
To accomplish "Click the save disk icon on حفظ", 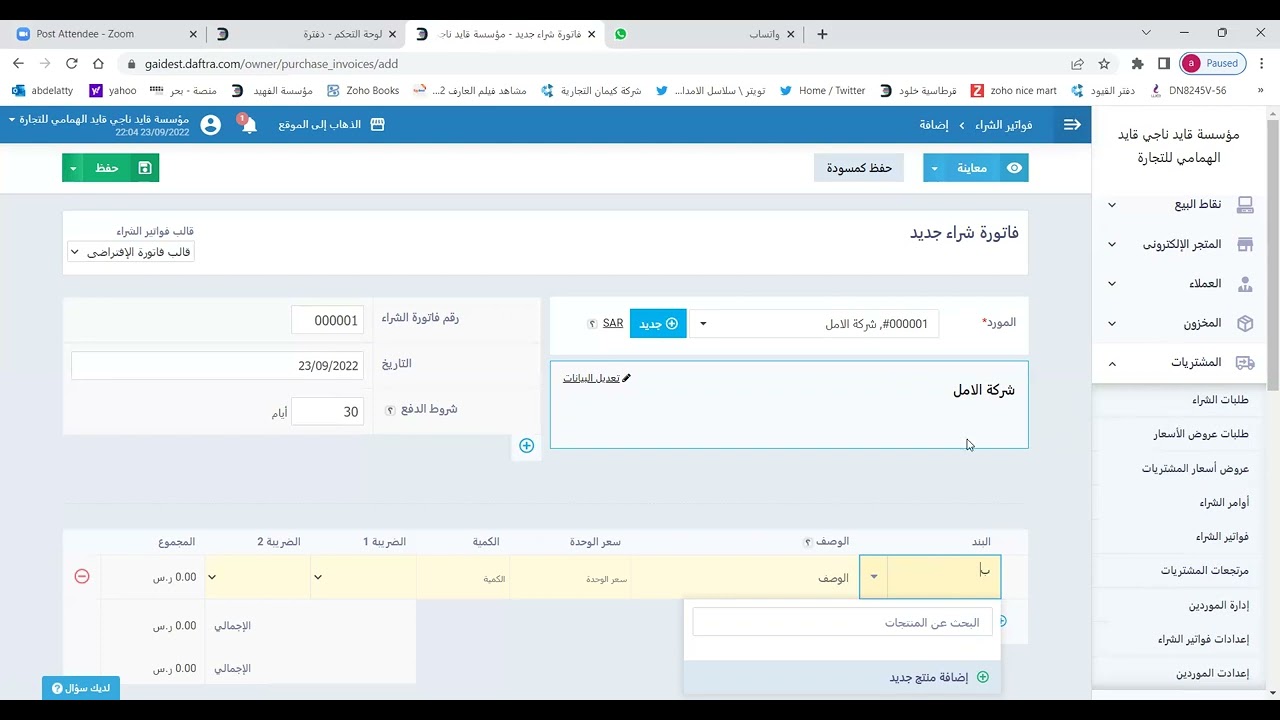I will tap(145, 168).
